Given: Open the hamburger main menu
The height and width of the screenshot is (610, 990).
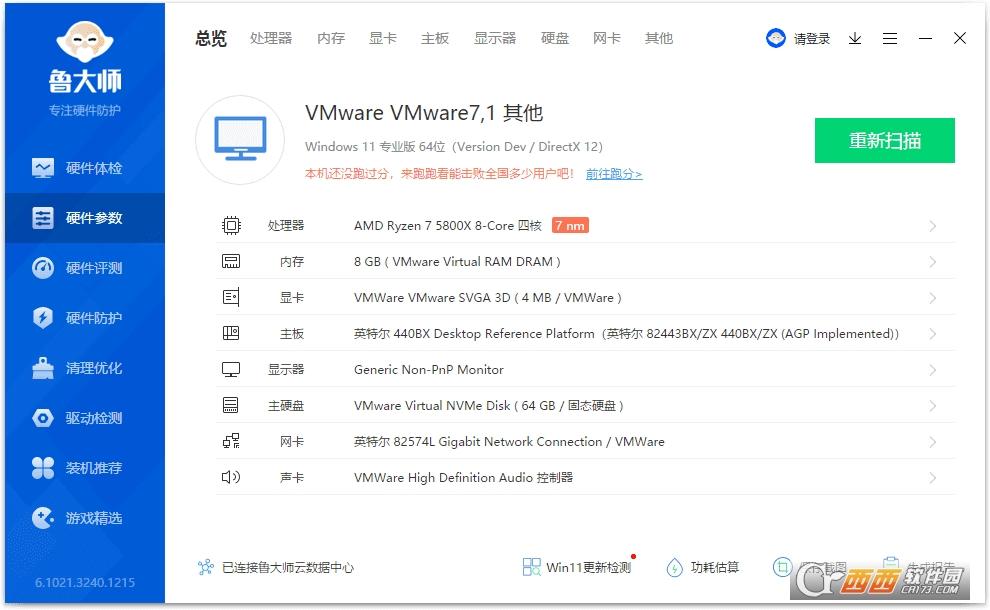Looking at the screenshot, I should click(890, 39).
